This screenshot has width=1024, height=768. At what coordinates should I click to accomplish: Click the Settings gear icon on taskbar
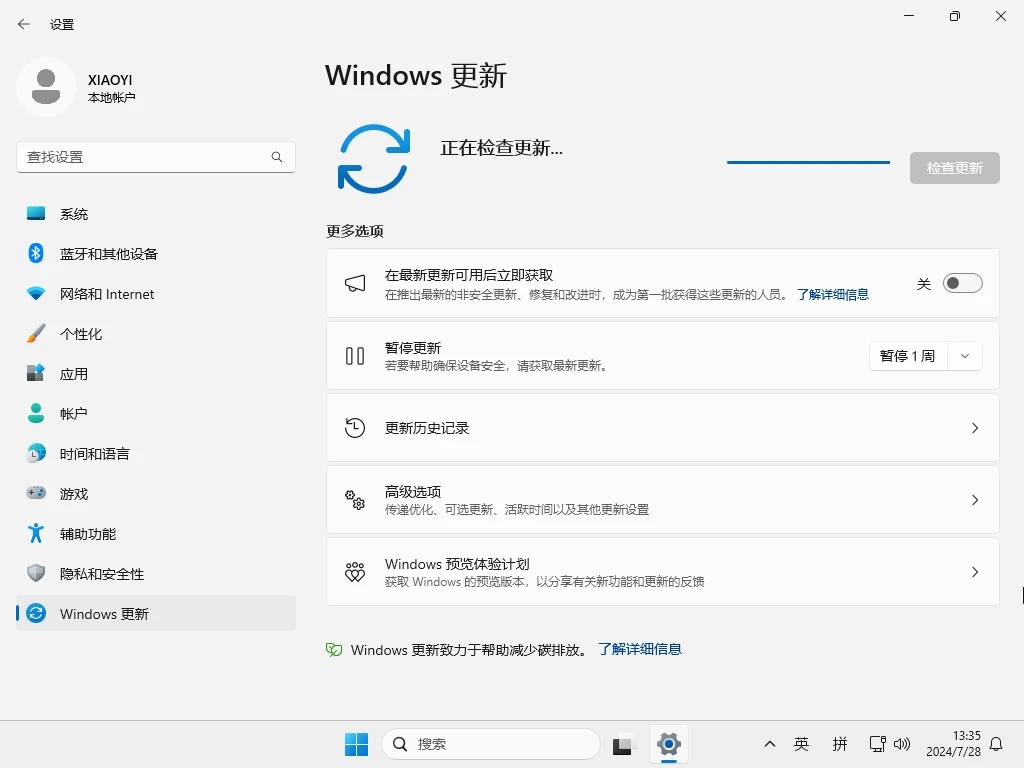[669, 744]
